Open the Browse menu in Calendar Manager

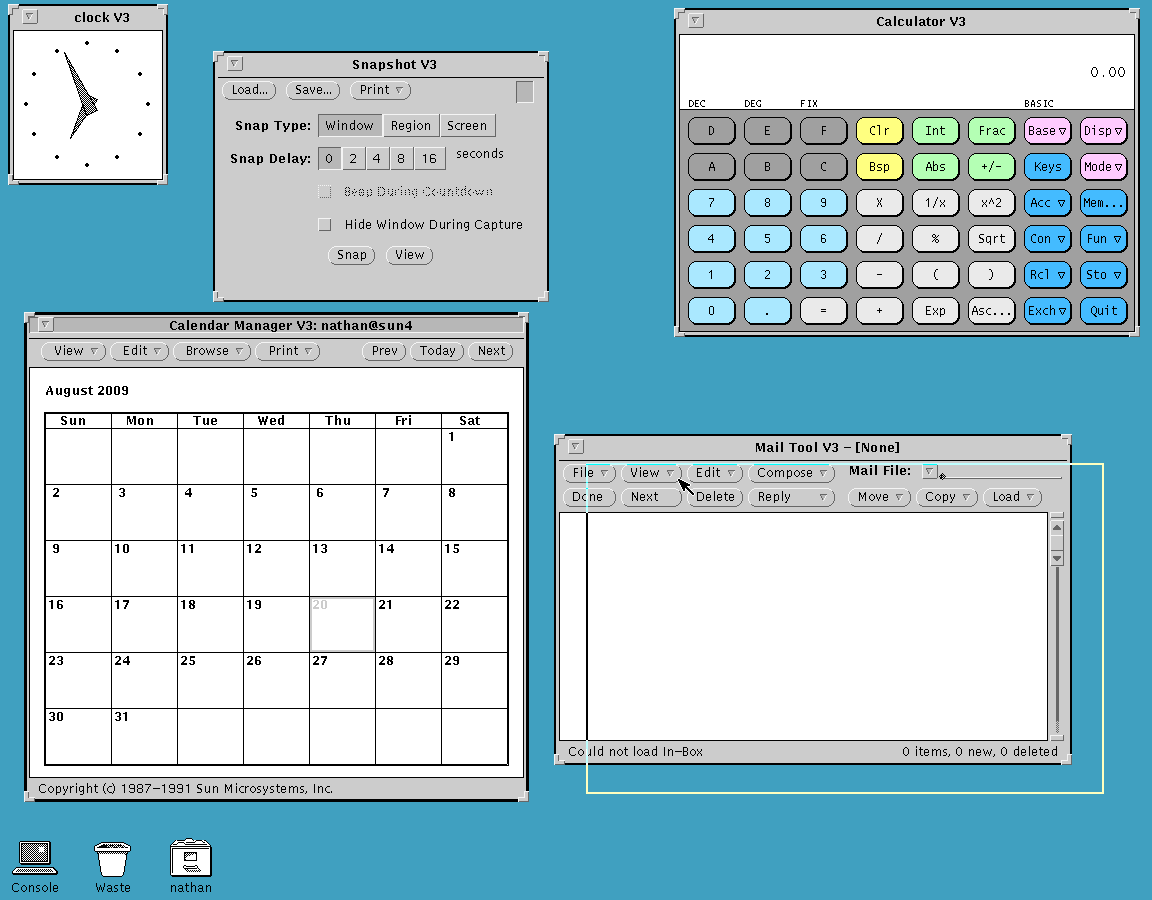click(x=212, y=351)
